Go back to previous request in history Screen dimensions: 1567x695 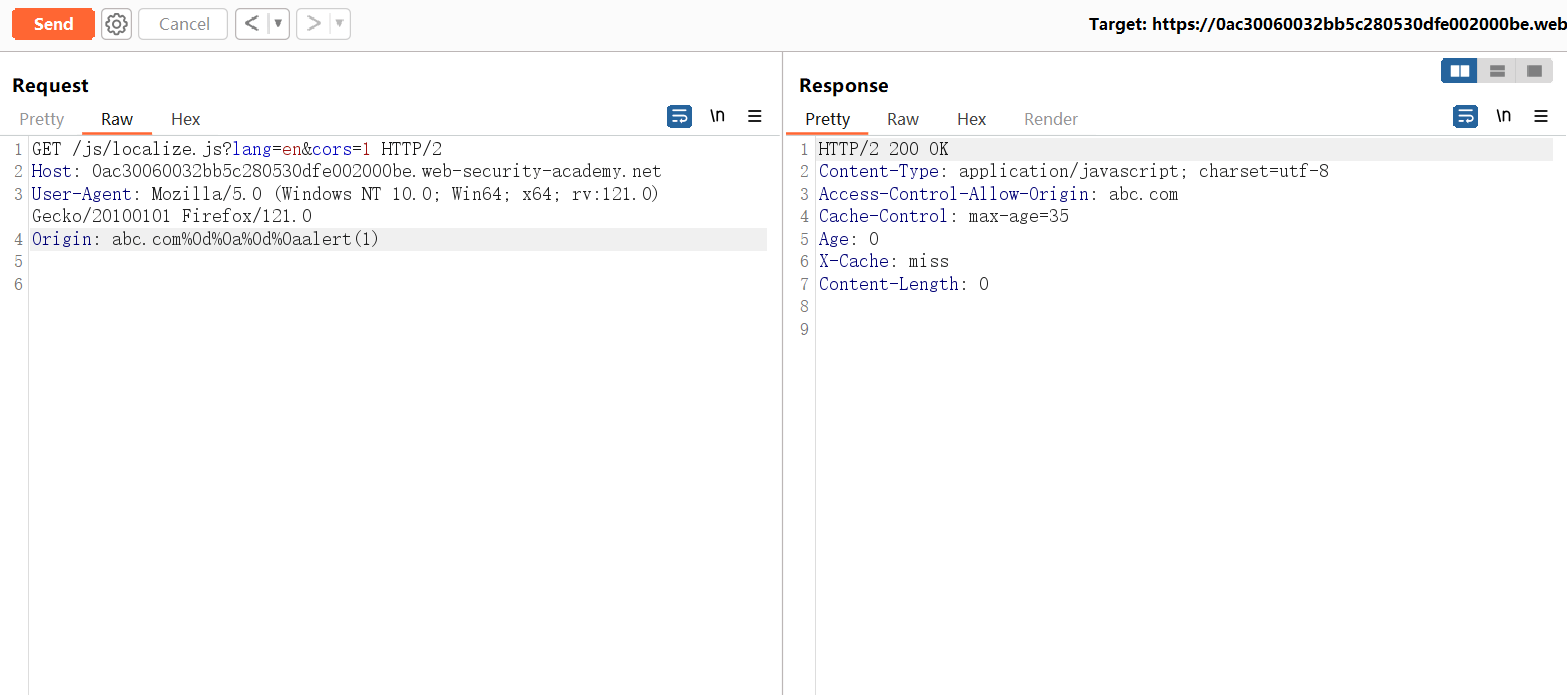point(252,24)
